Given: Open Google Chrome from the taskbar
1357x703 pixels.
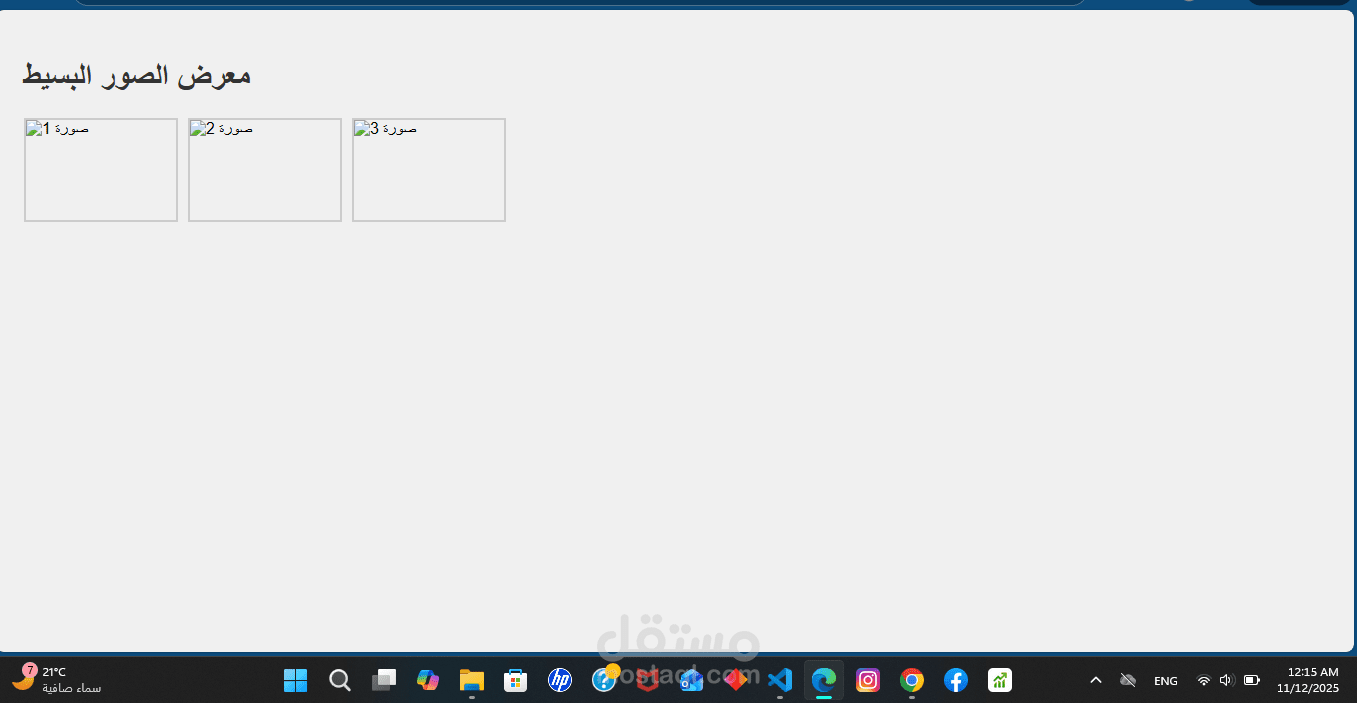Looking at the screenshot, I should coord(912,680).
